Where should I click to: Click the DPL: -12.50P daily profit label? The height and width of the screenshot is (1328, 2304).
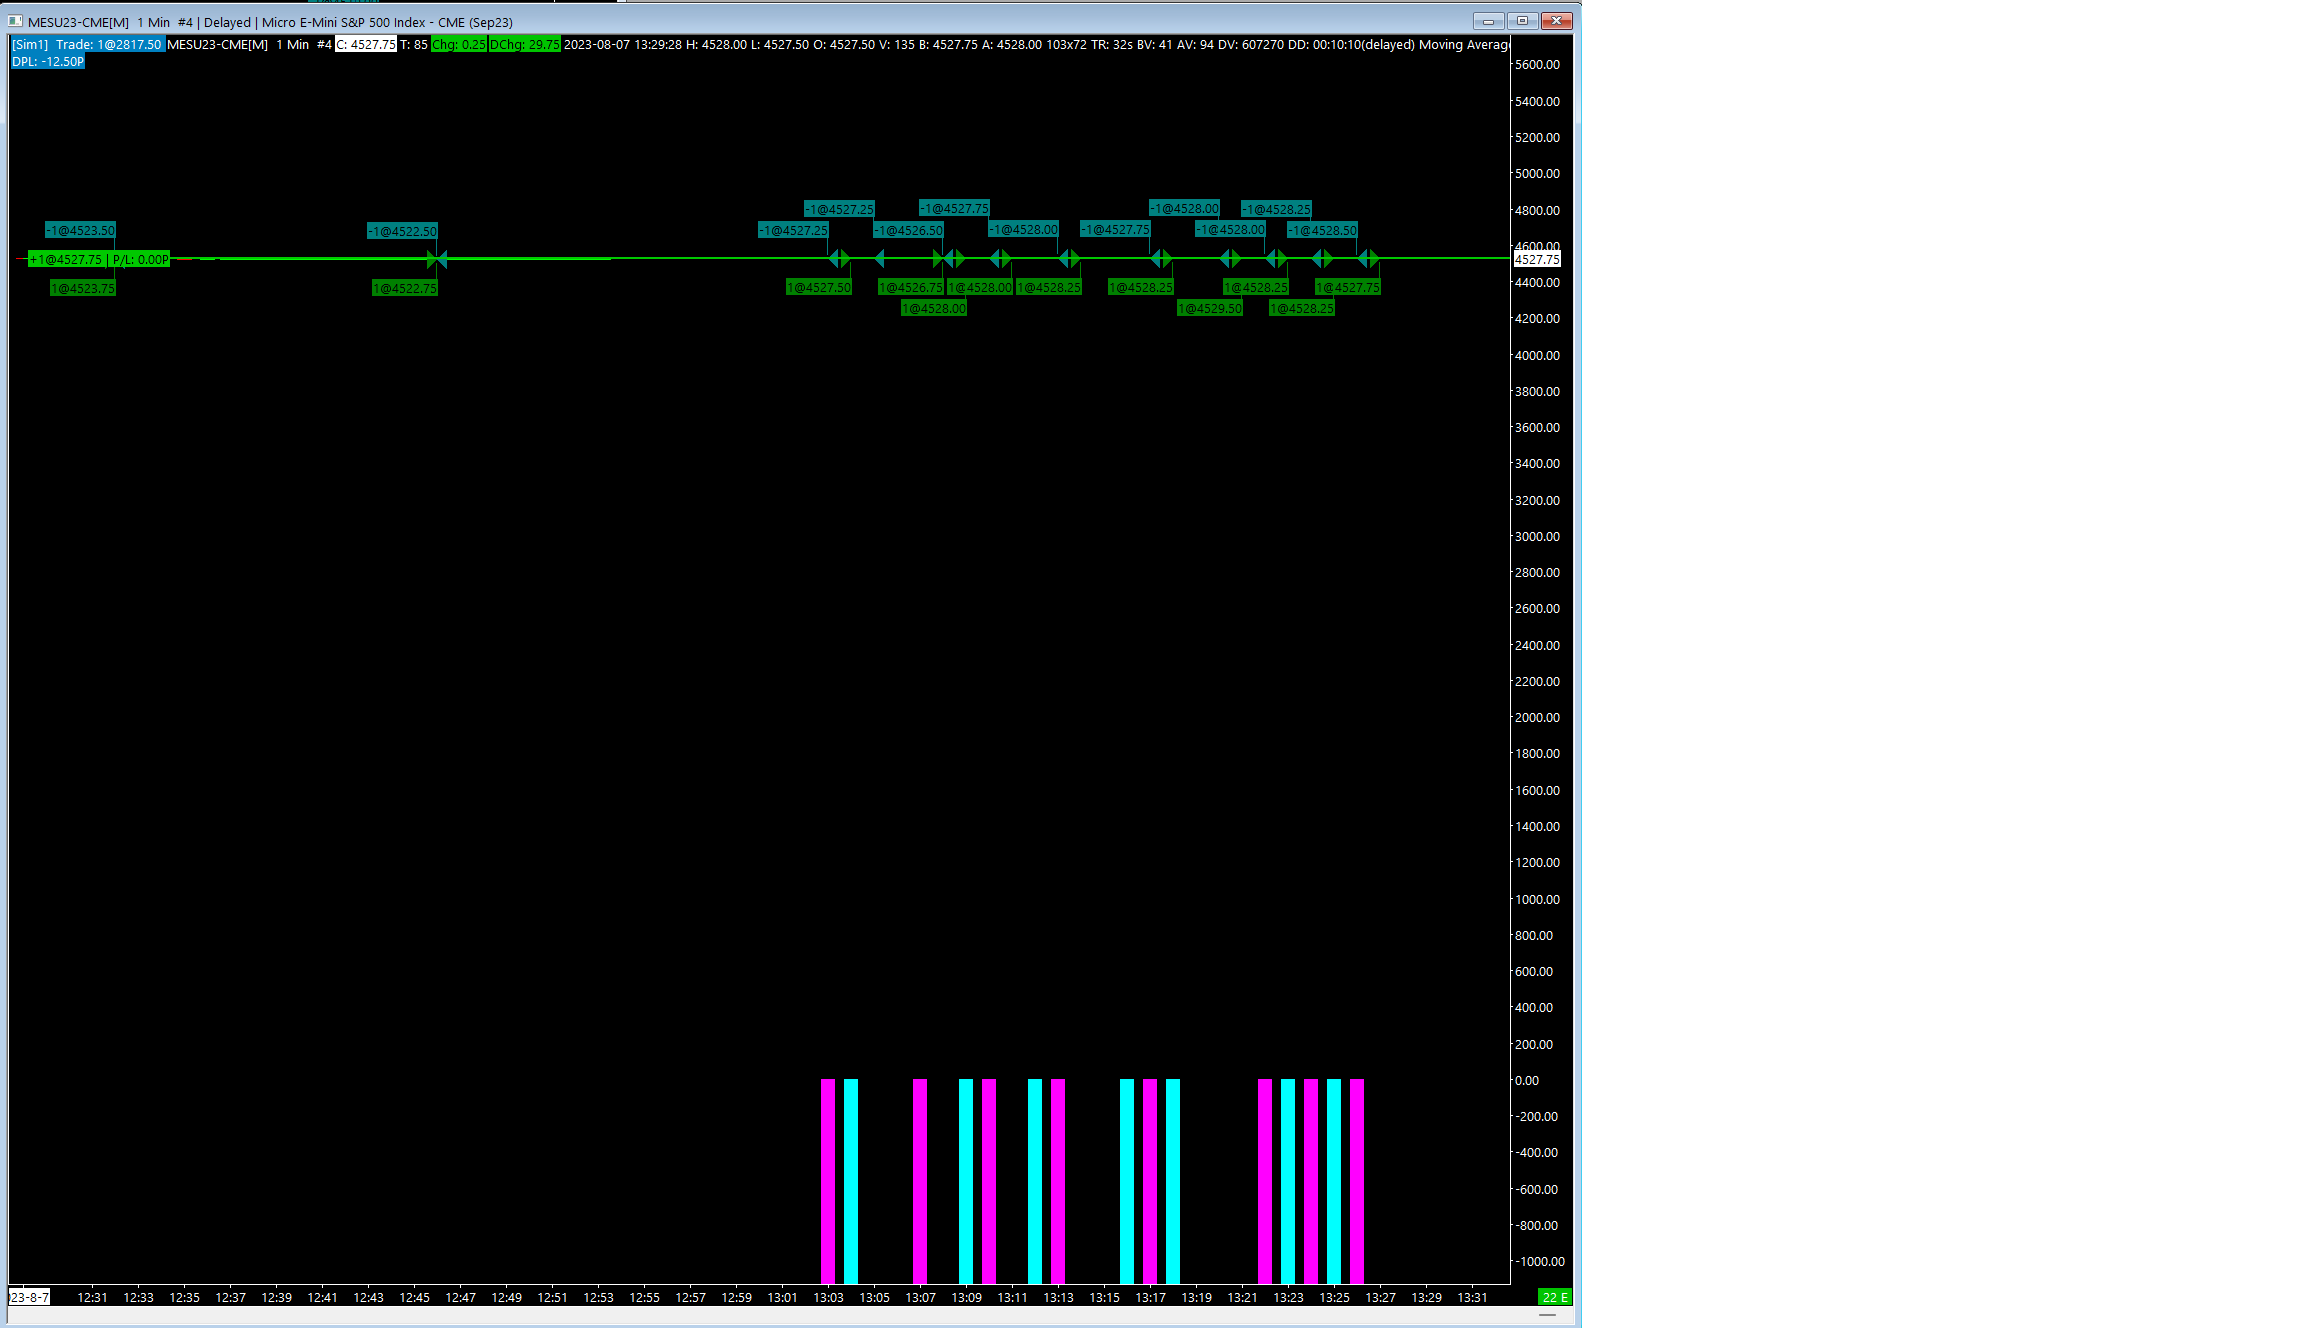click(x=48, y=62)
